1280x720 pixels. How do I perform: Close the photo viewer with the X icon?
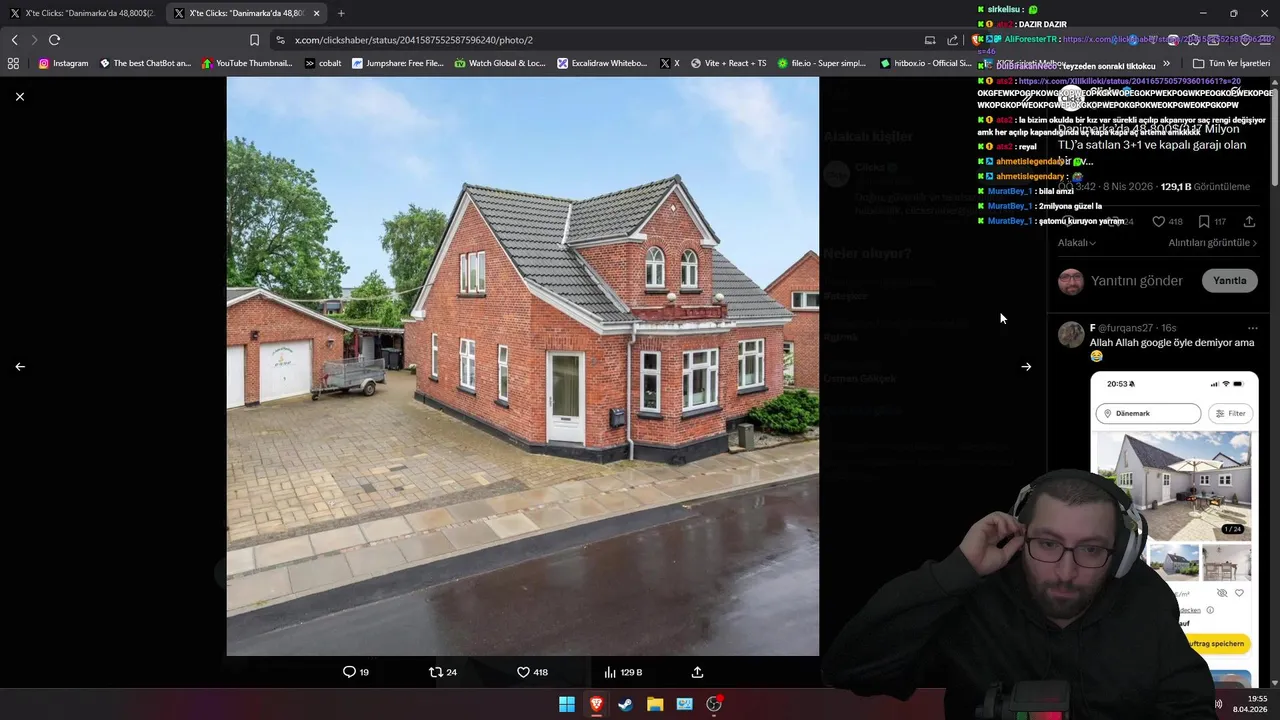coord(20,96)
